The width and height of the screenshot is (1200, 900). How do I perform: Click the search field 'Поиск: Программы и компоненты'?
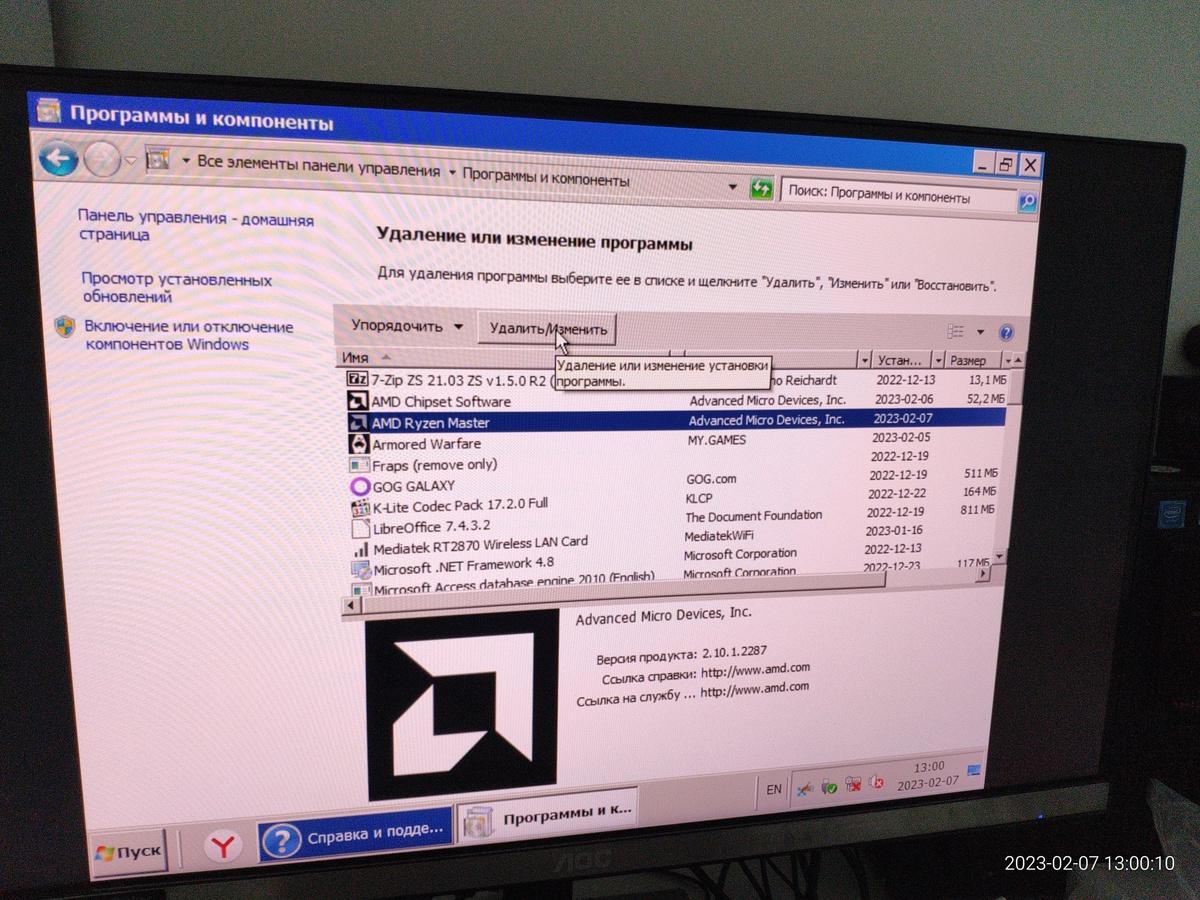(898, 194)
